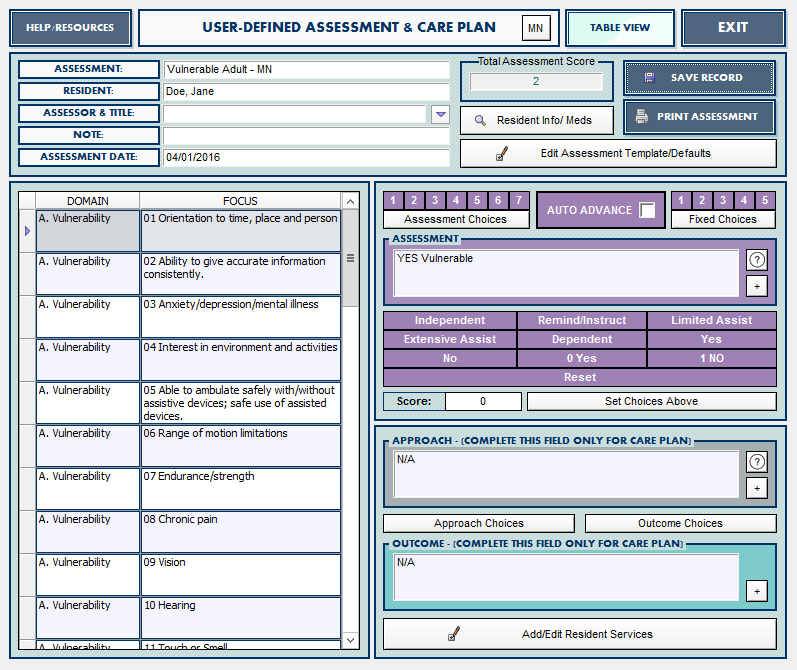Screen dimensions: 797x670
Task: Click the printer icon on Print Assessment
Action: tap(642, 116)
